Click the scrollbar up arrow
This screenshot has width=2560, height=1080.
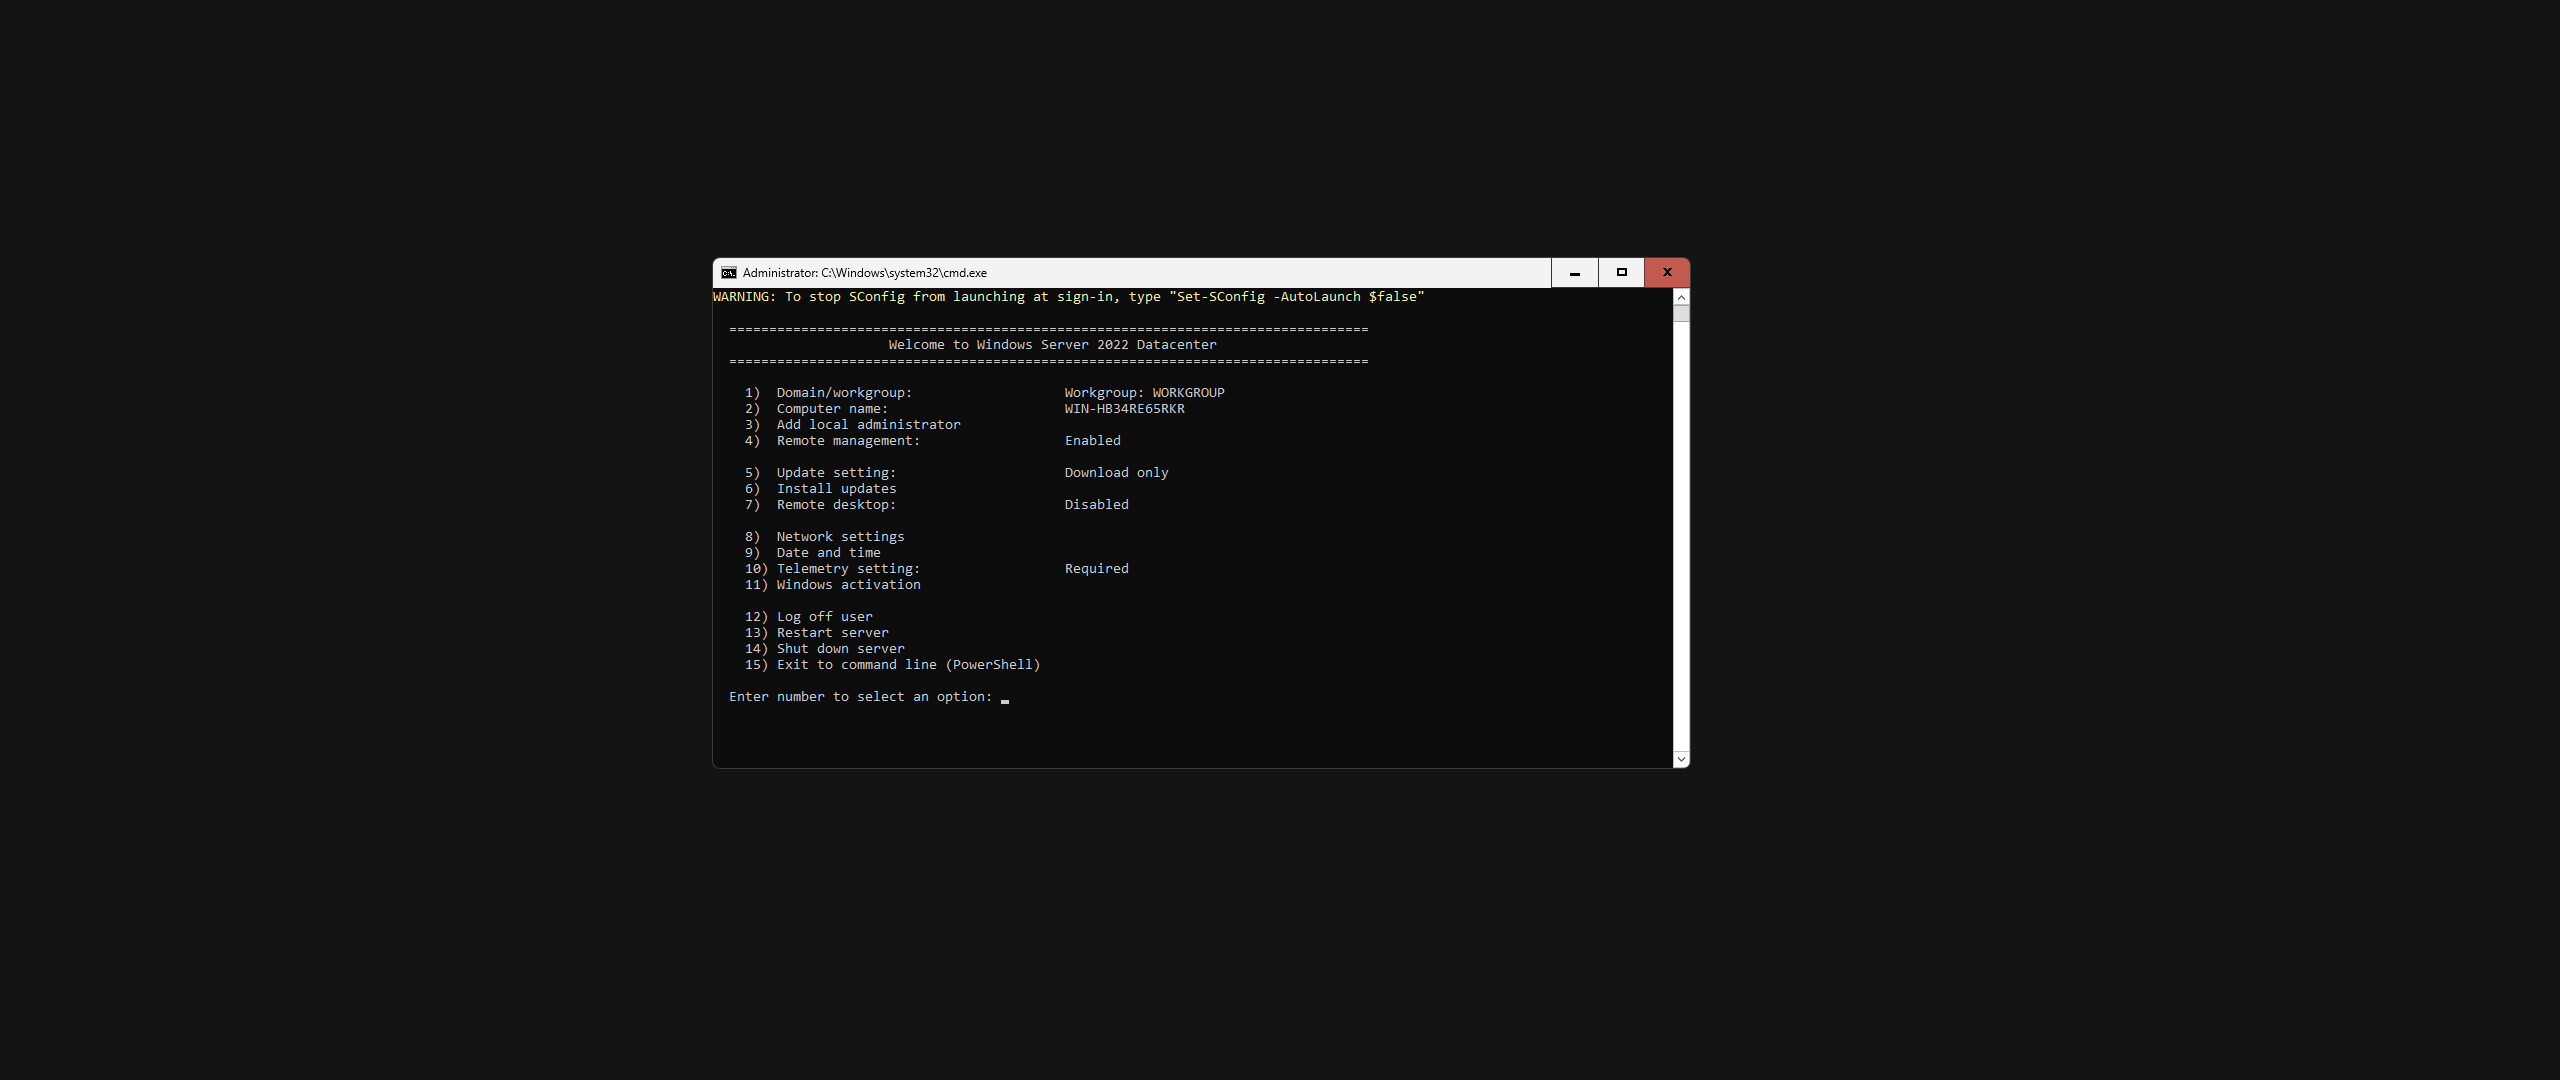pos(1681,297)
